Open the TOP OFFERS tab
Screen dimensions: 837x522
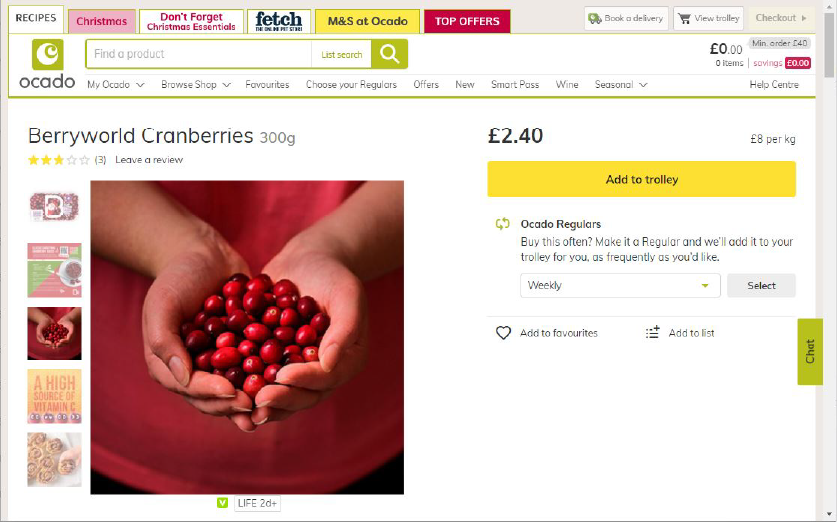467,21
